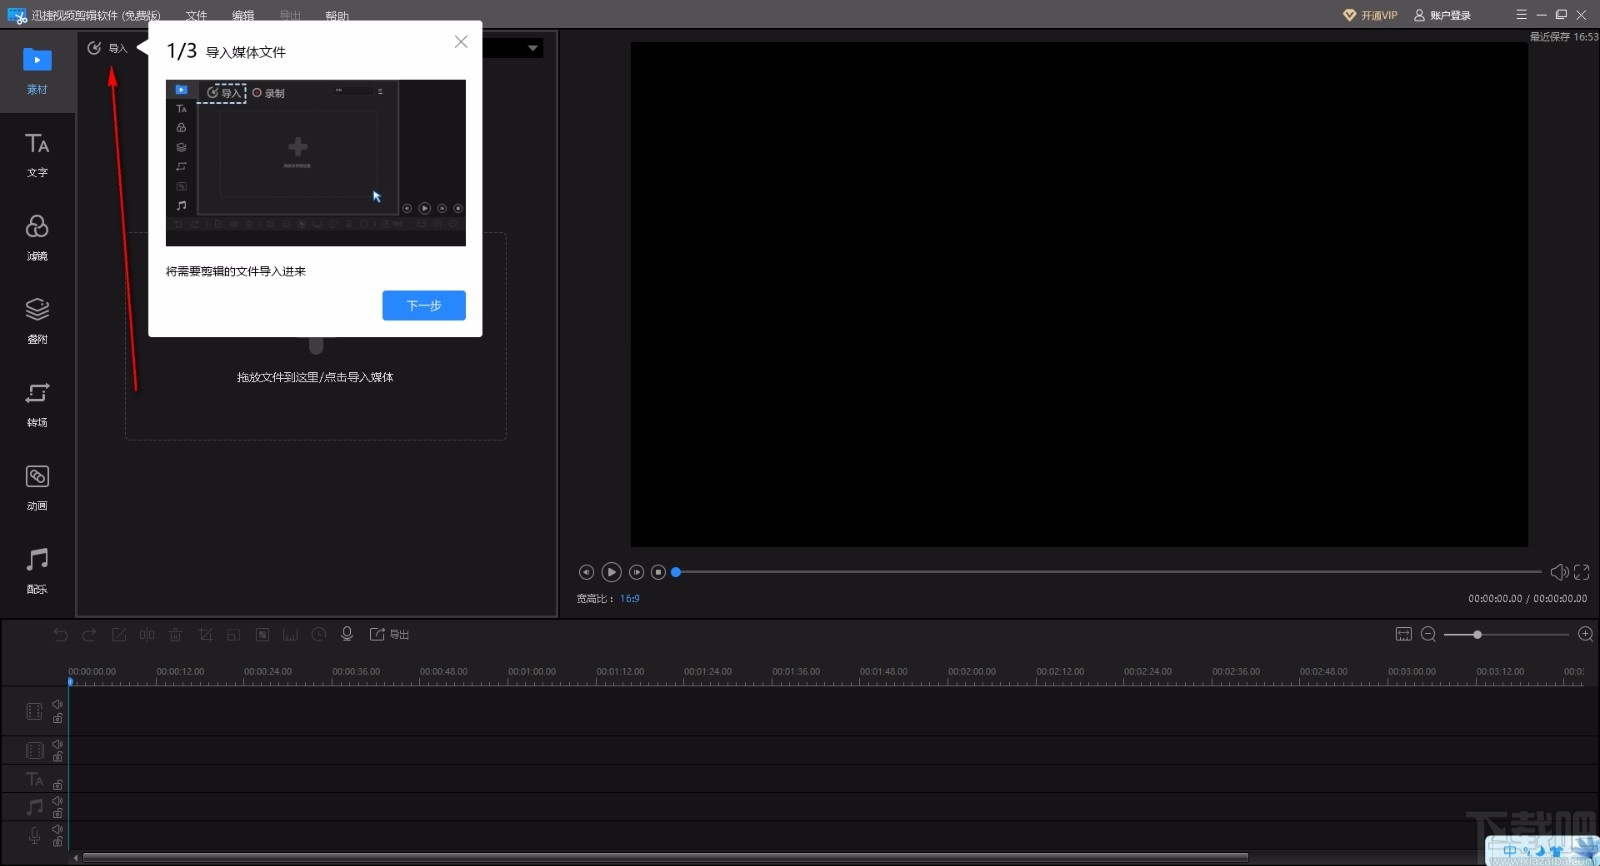
Task: Open the 动画 (animation) panel in sidebar
Action: pyautogui.click(x=37, y=487)
